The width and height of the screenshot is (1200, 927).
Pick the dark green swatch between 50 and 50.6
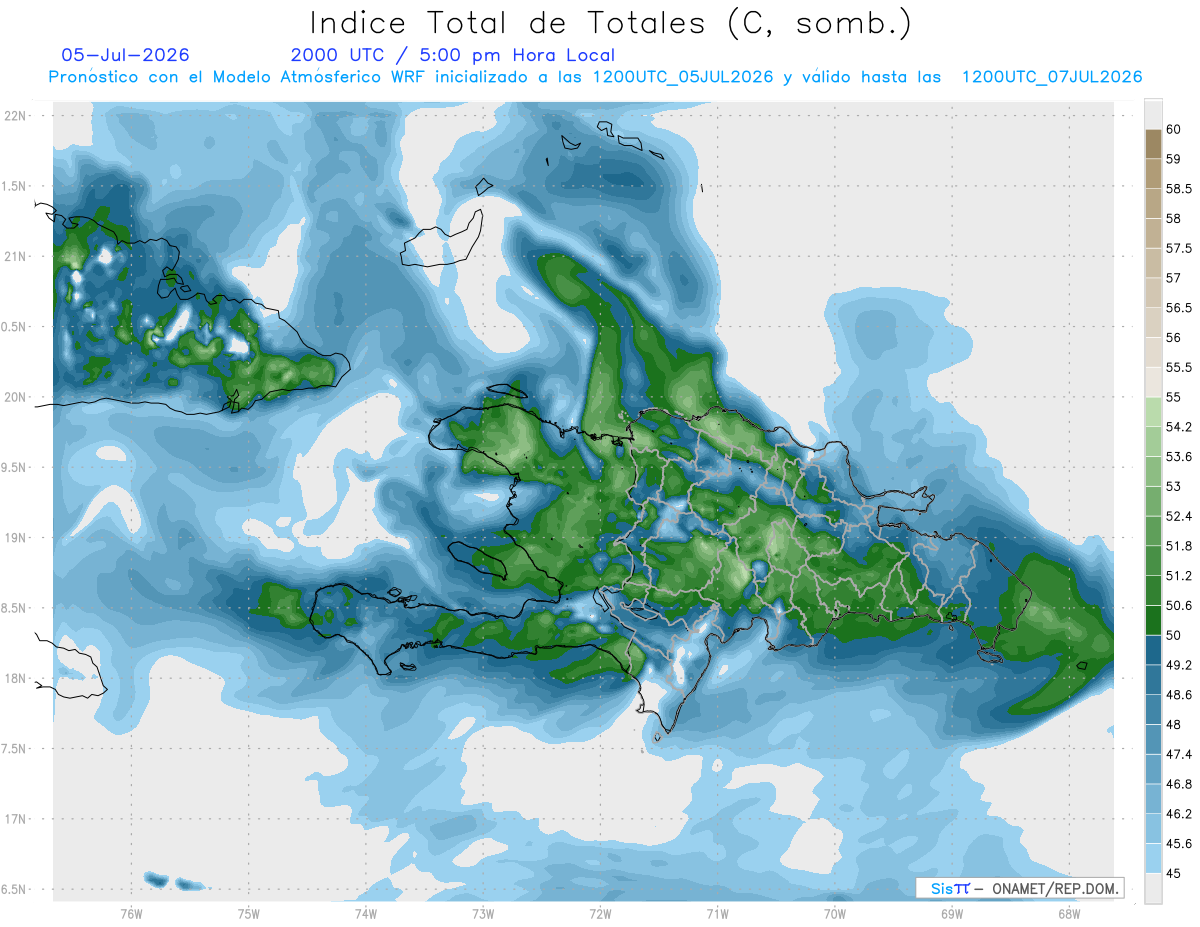pyautogui.click(x=1153, y=620)
